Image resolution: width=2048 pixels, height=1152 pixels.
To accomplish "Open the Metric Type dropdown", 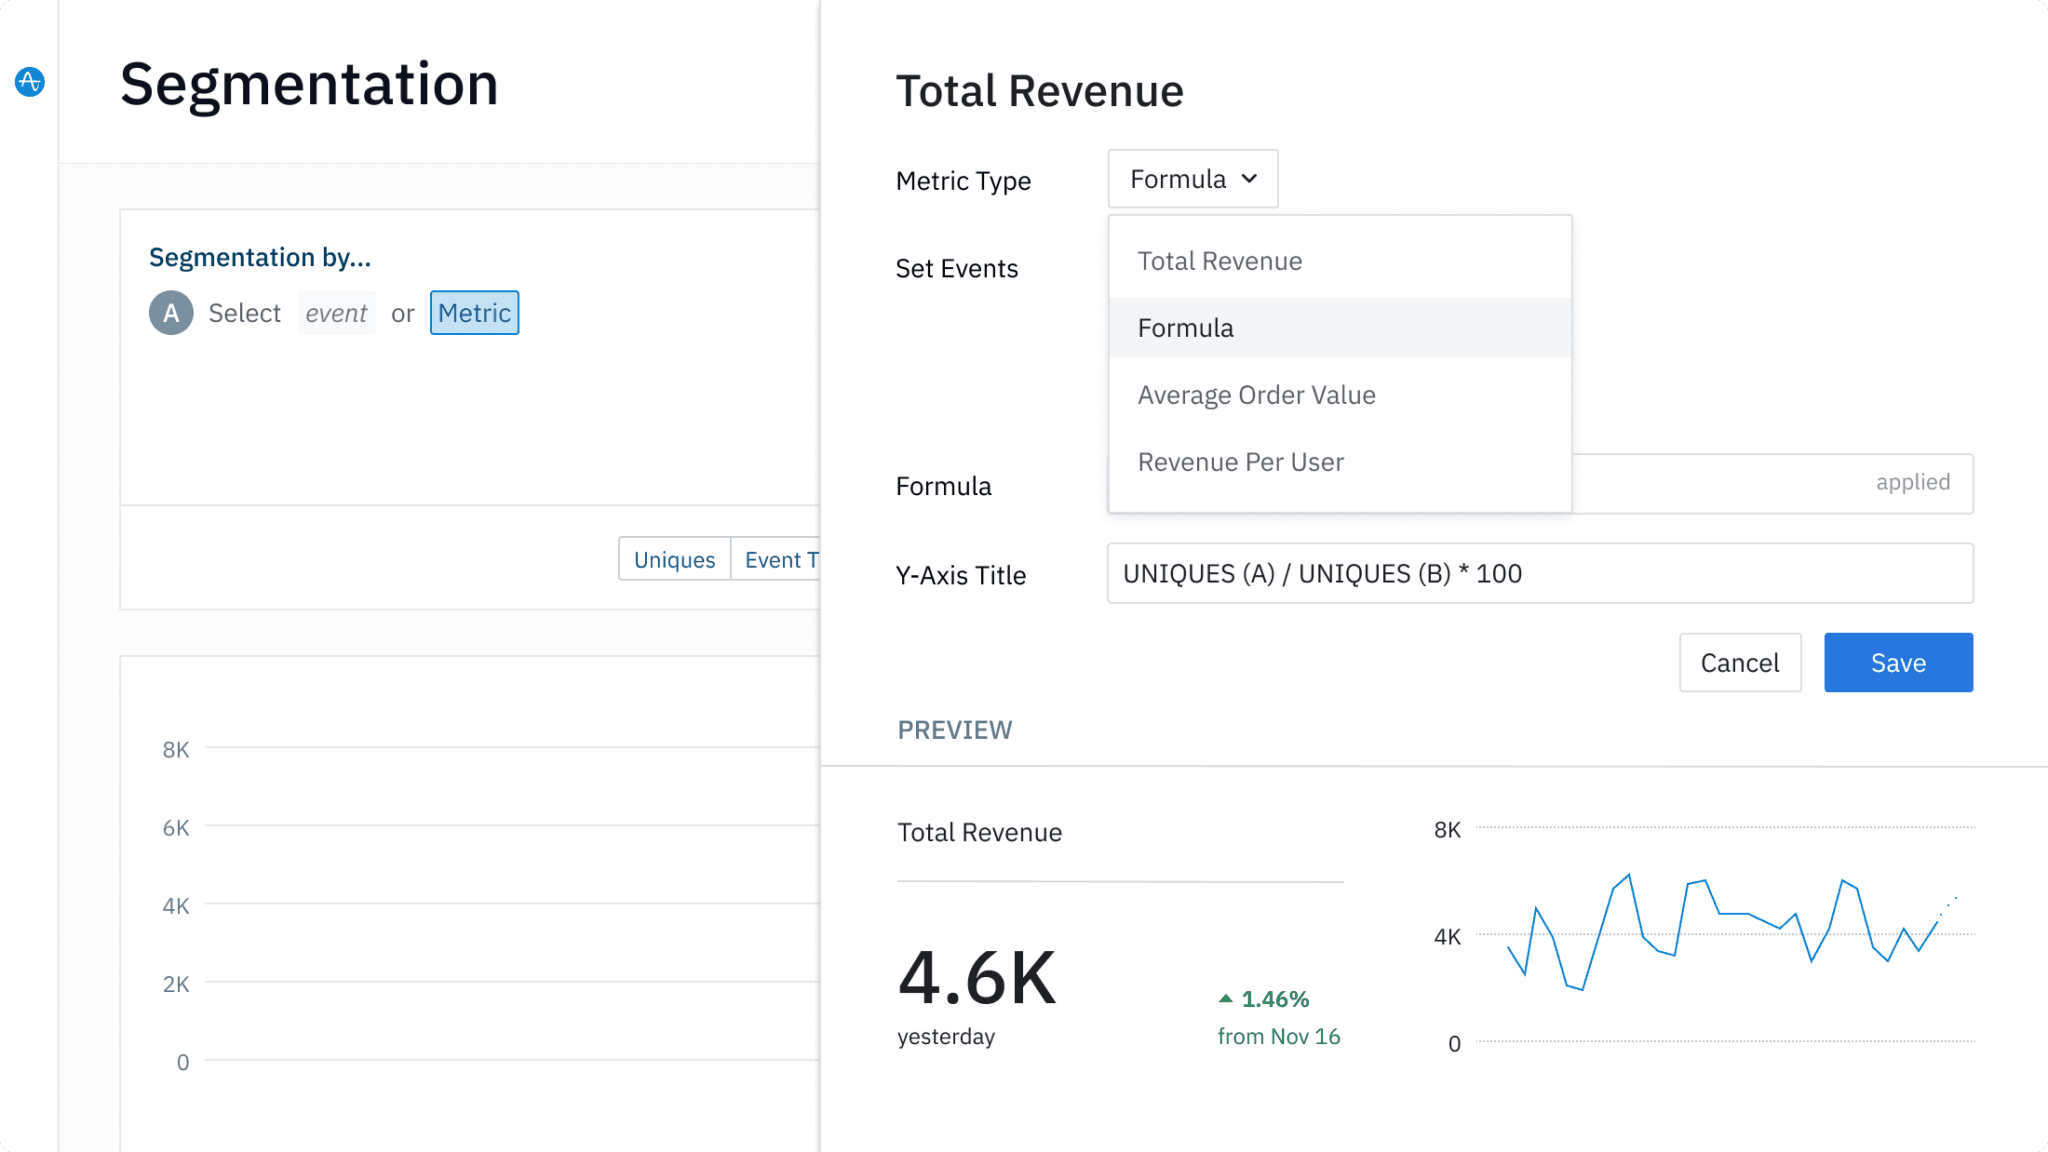I will coord(1192,179).
